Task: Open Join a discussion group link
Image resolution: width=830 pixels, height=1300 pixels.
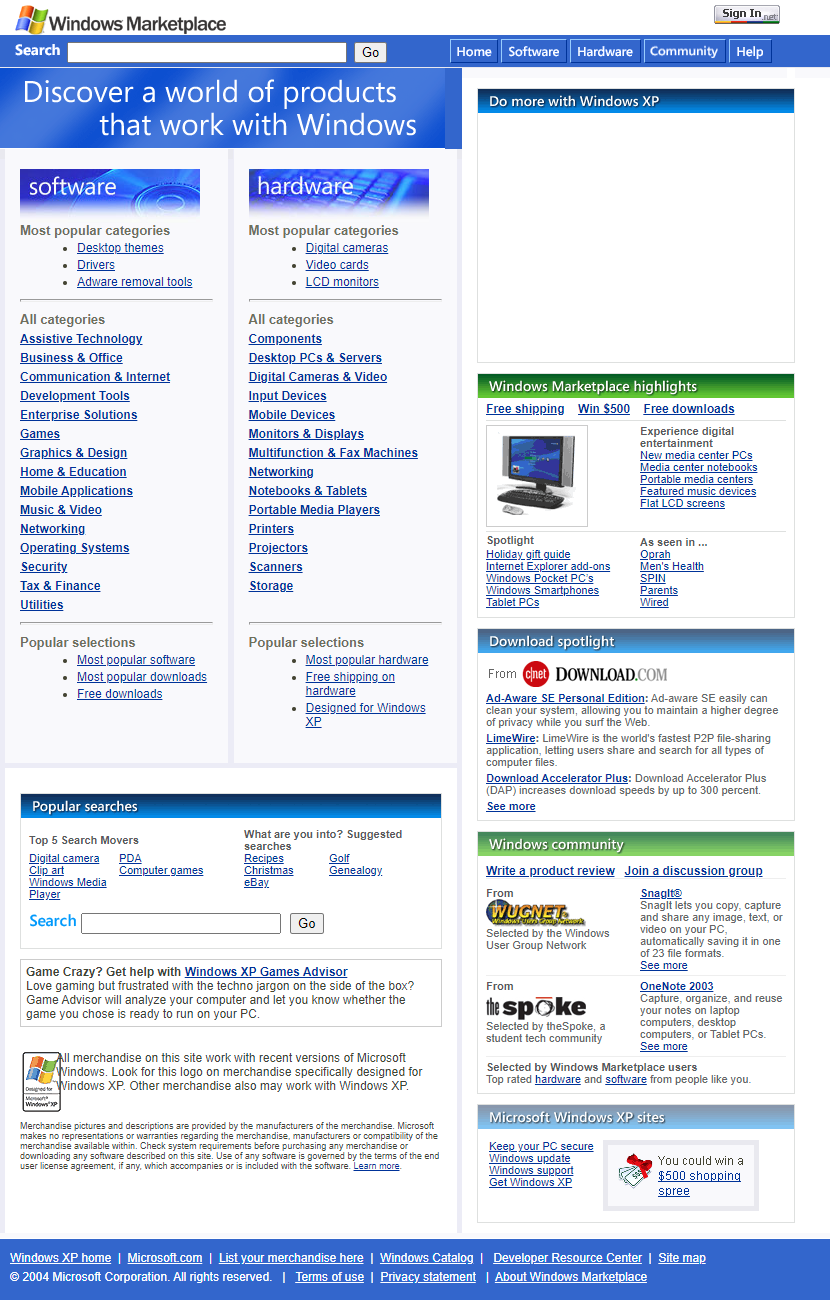Action: 693,871
